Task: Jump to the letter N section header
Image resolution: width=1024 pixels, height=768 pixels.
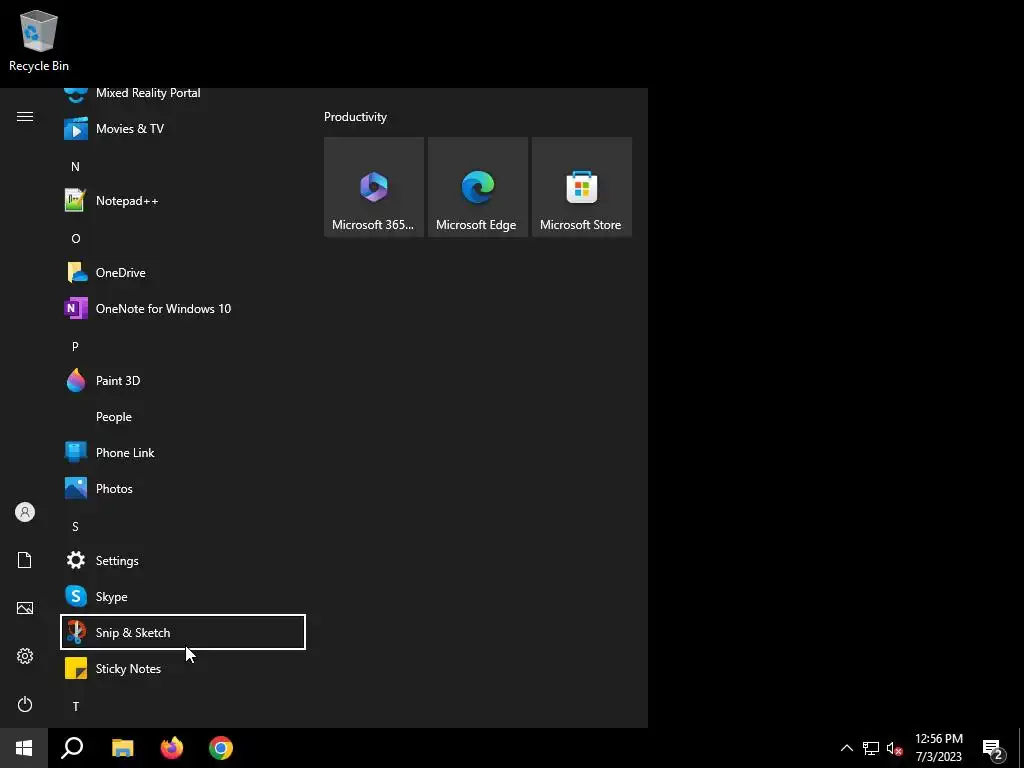Action: [75, 167]
